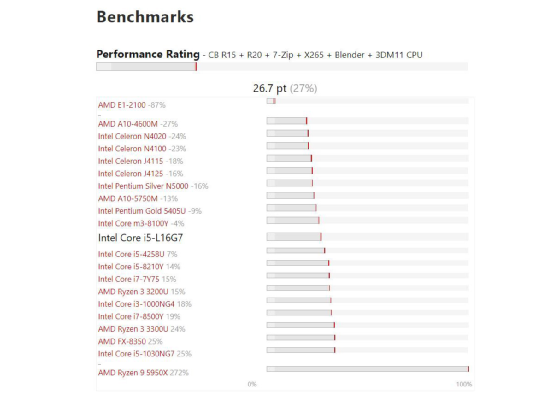Open the AMD Ryzen 3 3200U link

point(133,292)
